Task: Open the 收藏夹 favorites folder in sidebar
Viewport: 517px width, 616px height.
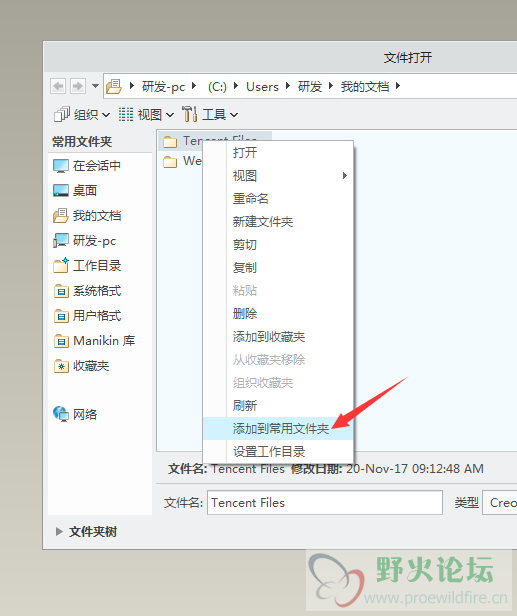Action: coord(81,366)
